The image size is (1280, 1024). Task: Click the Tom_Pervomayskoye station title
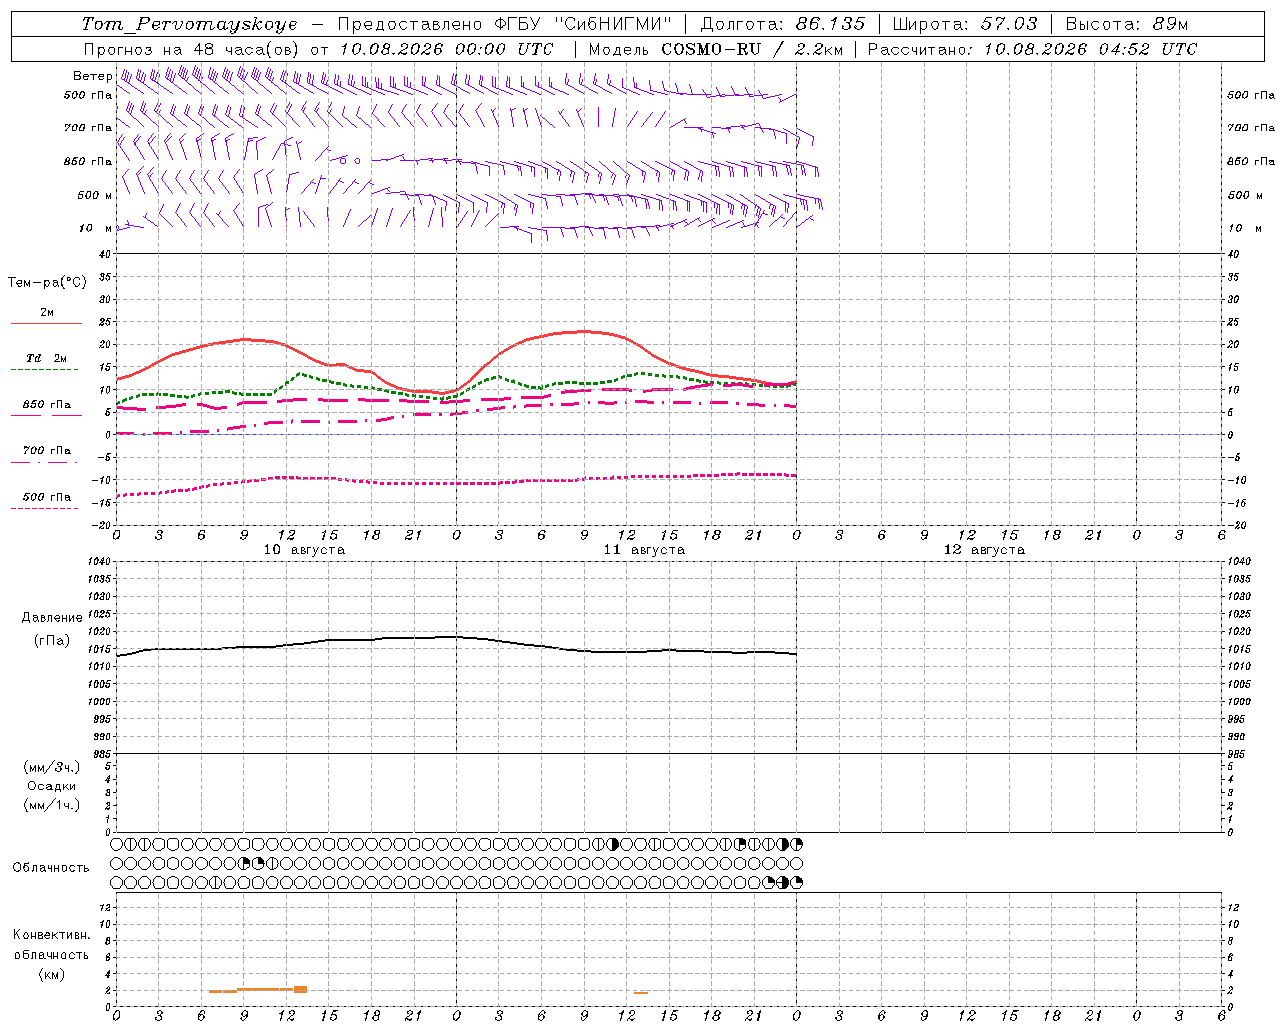190,24
